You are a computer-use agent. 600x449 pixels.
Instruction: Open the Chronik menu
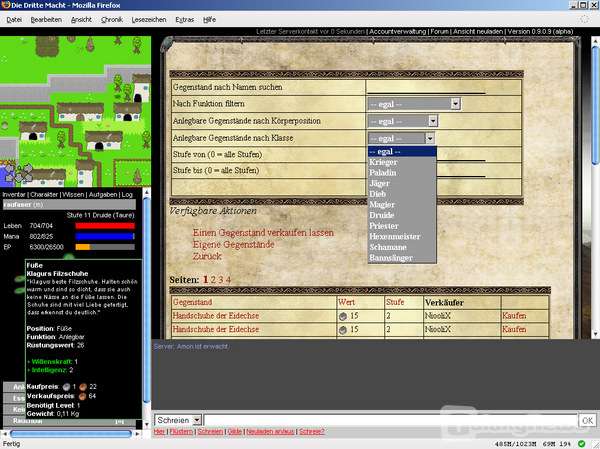[x=112, y=20]
